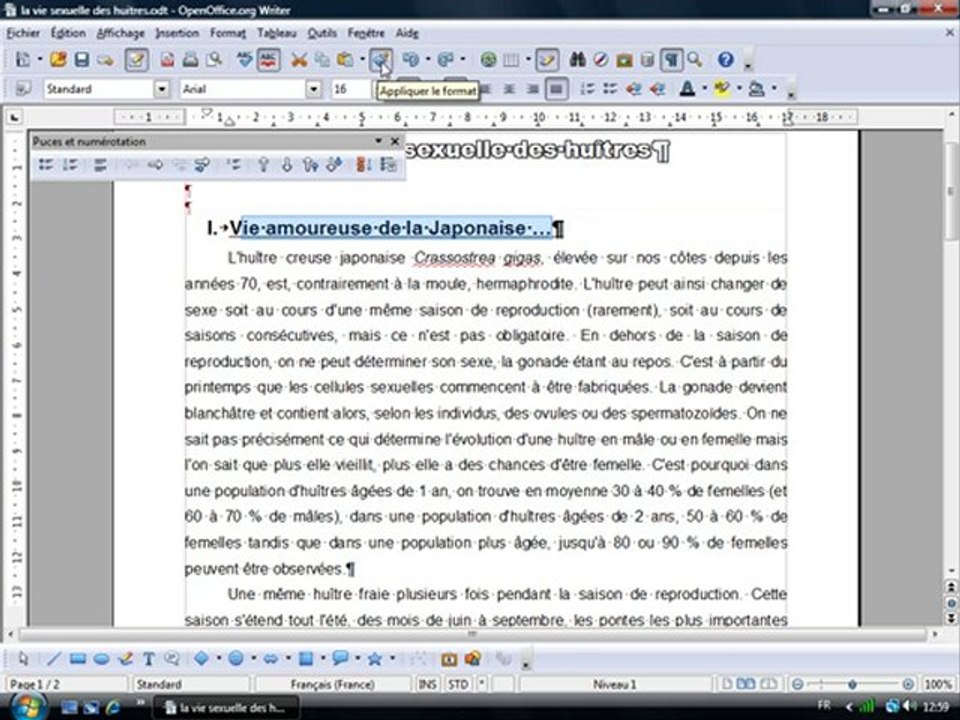Click the Windows Start button

(27, 707)
